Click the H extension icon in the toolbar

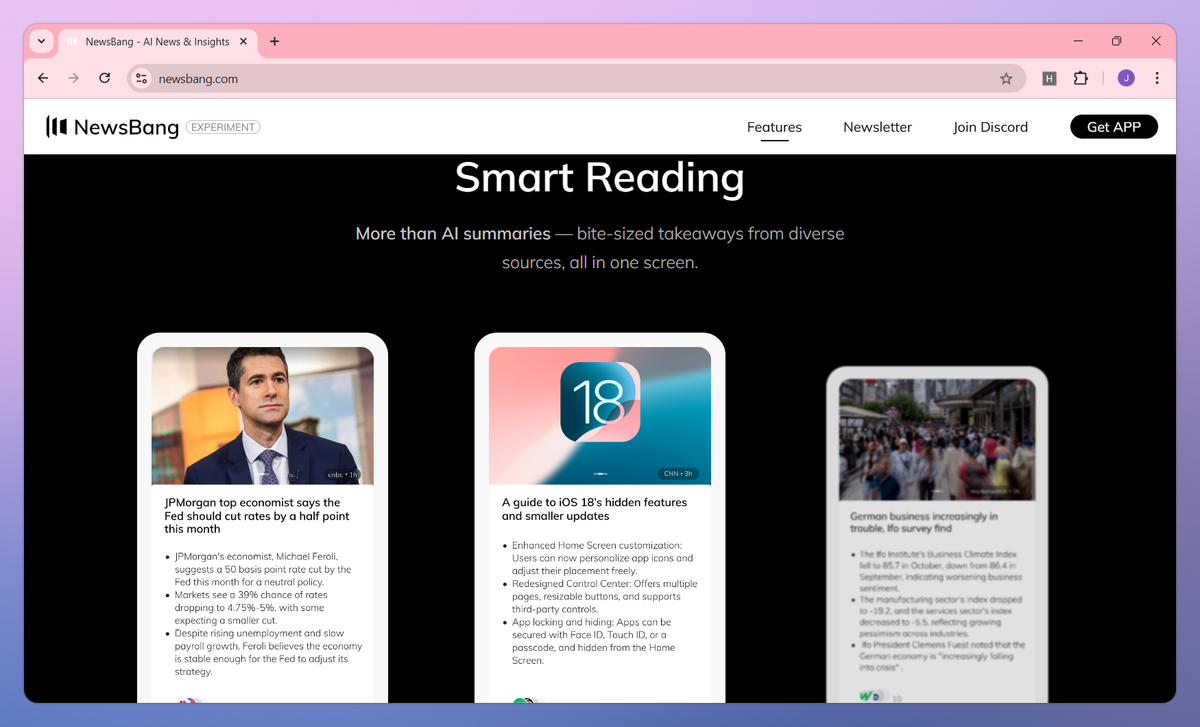click(x=1049, y=77)
